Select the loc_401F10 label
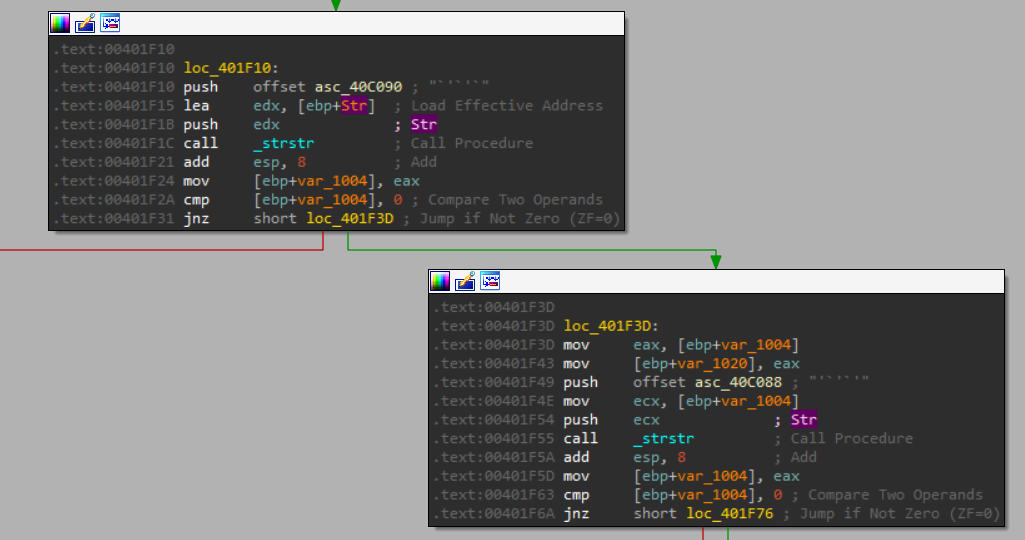Screen dimensions: 1025x540 coord(231,68)
